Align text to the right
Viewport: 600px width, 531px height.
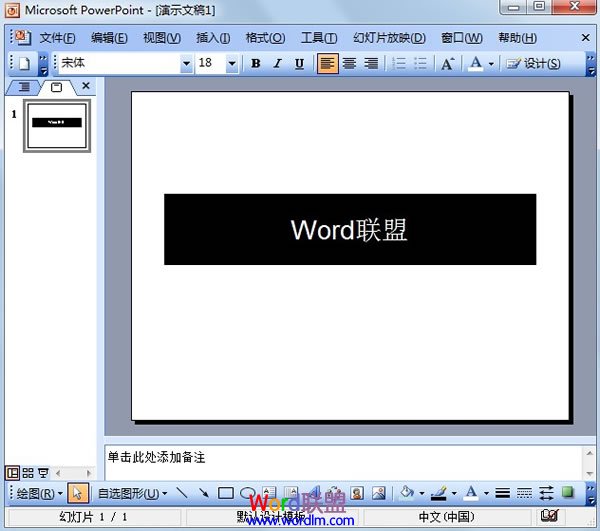(x=371, y=64)
